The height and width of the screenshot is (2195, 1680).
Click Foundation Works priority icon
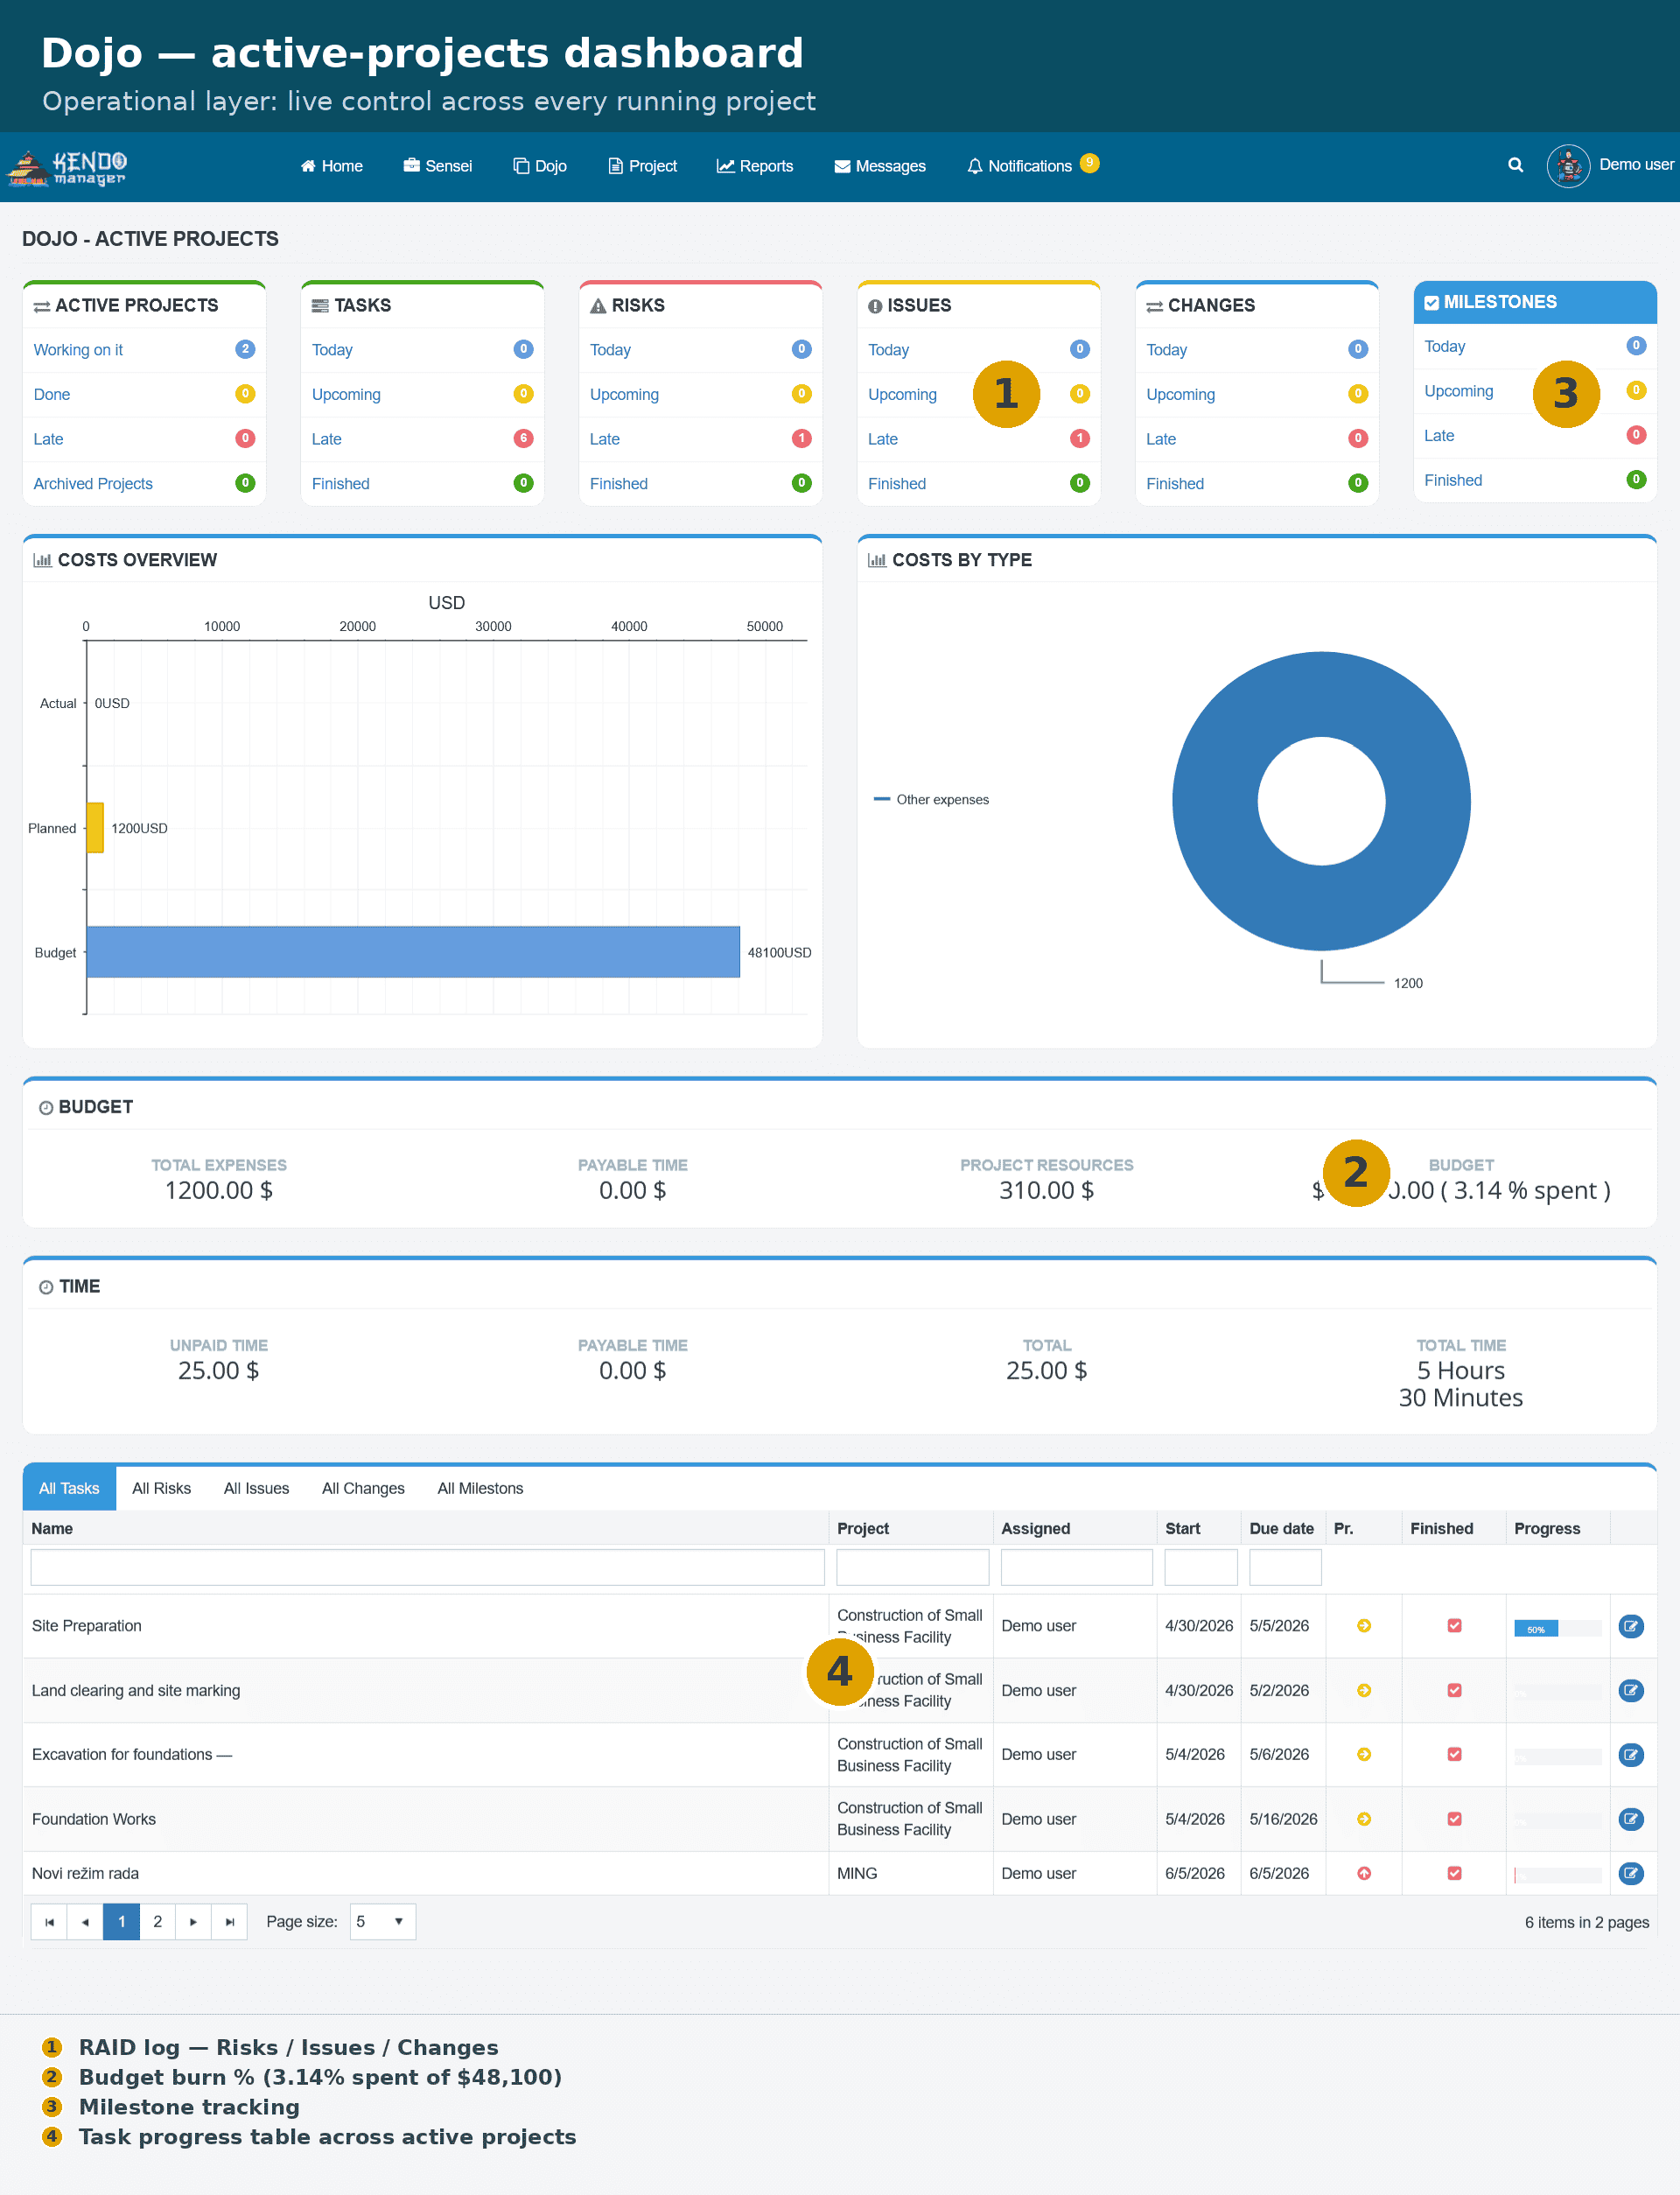tap(1363, 1819)
